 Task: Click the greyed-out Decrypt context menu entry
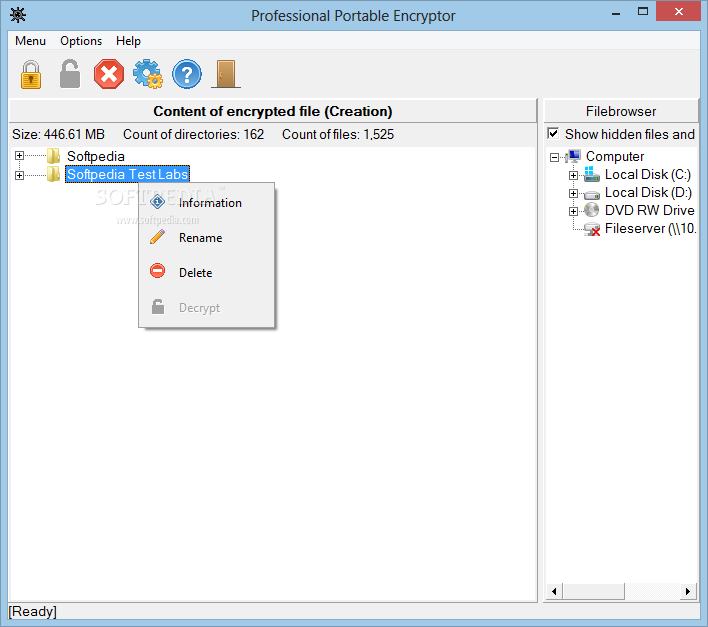[x=207, y=307]
